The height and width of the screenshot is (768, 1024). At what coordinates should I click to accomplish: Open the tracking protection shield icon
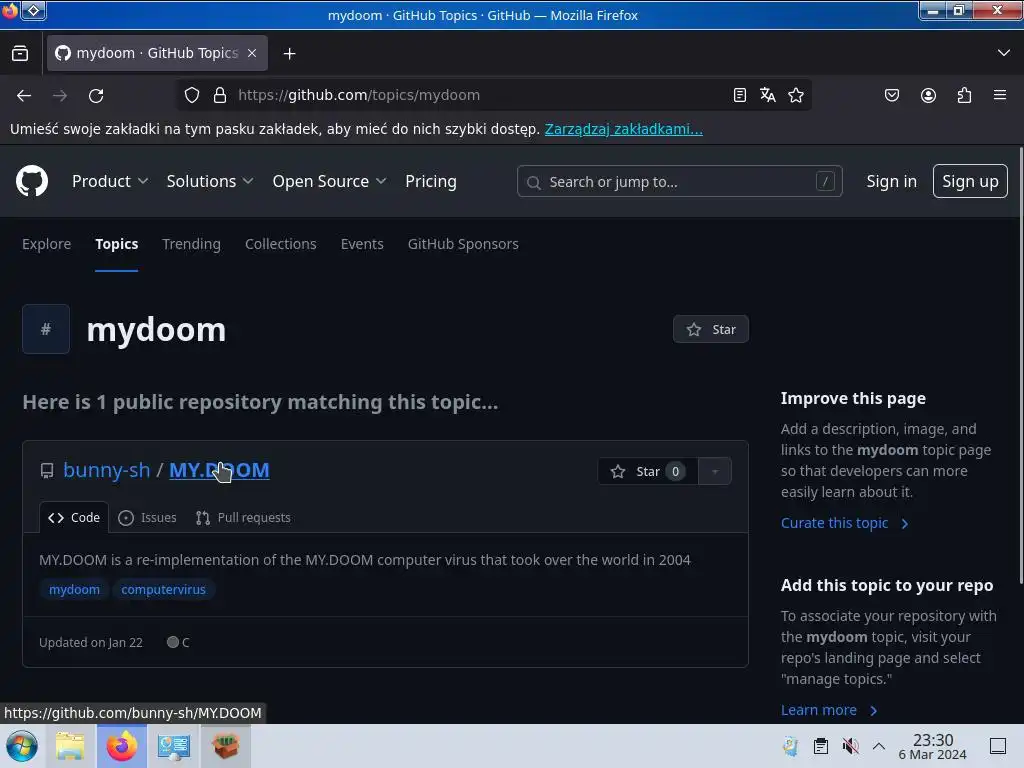point(192,95)
